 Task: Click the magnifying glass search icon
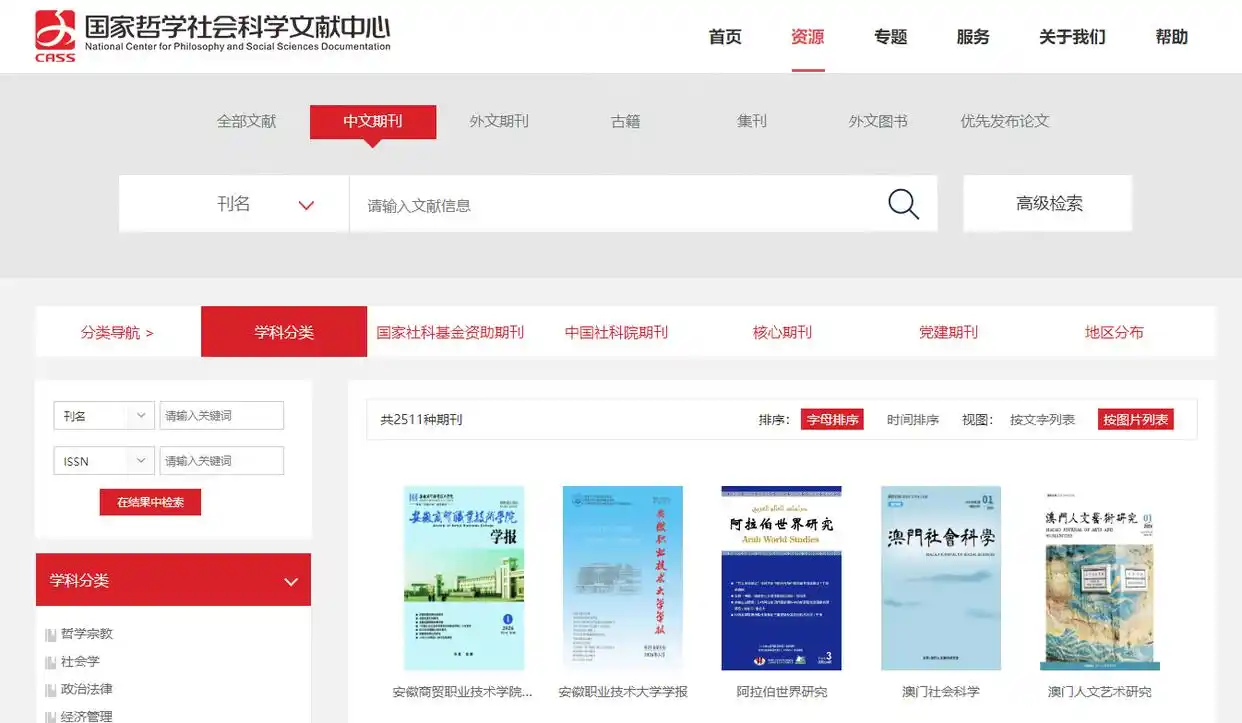(x=903, y=204)
